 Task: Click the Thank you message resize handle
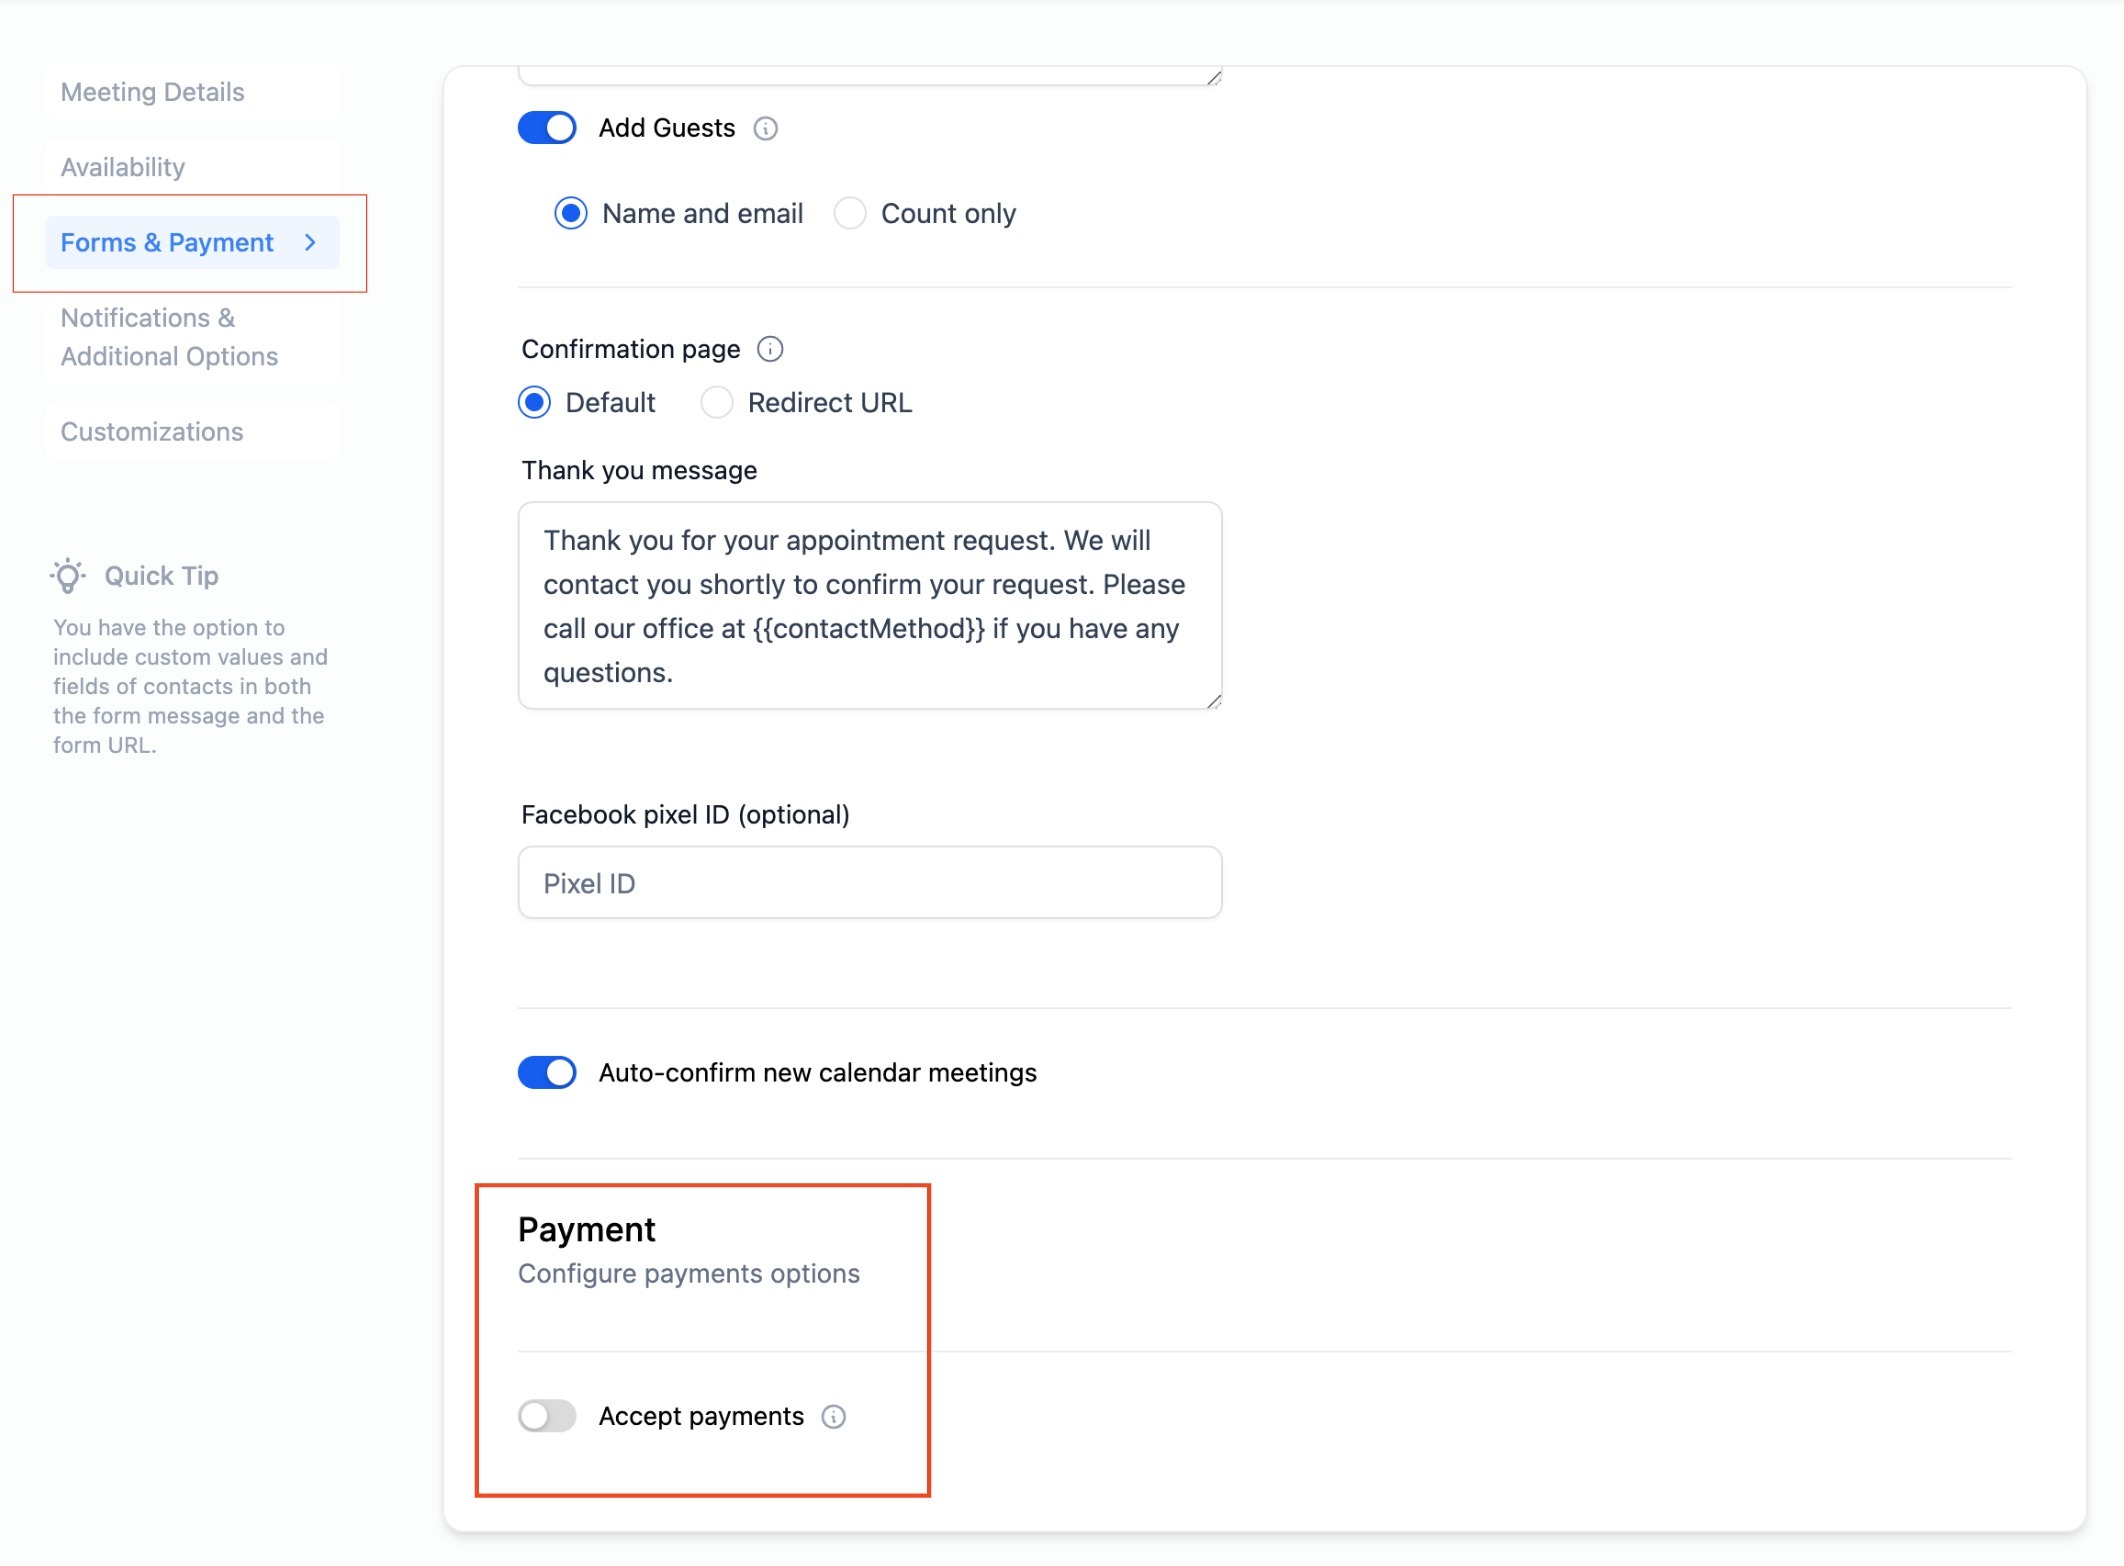point(1213,701)
